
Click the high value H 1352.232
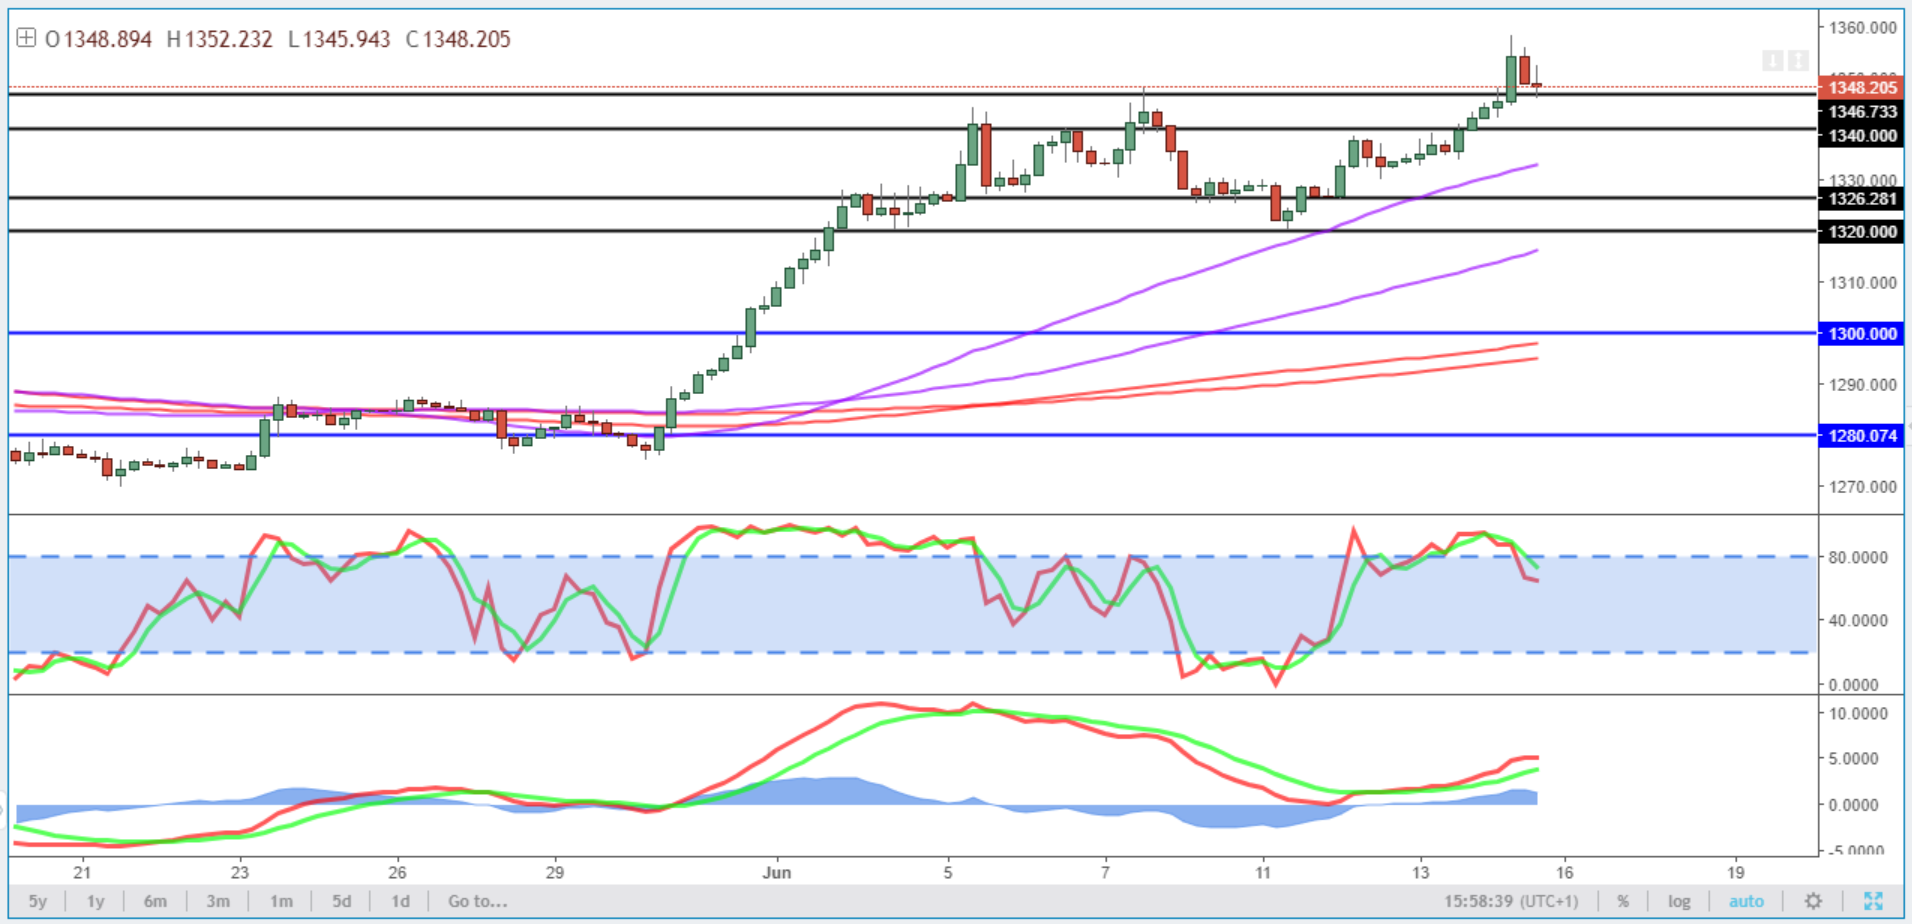click(219, 39)
